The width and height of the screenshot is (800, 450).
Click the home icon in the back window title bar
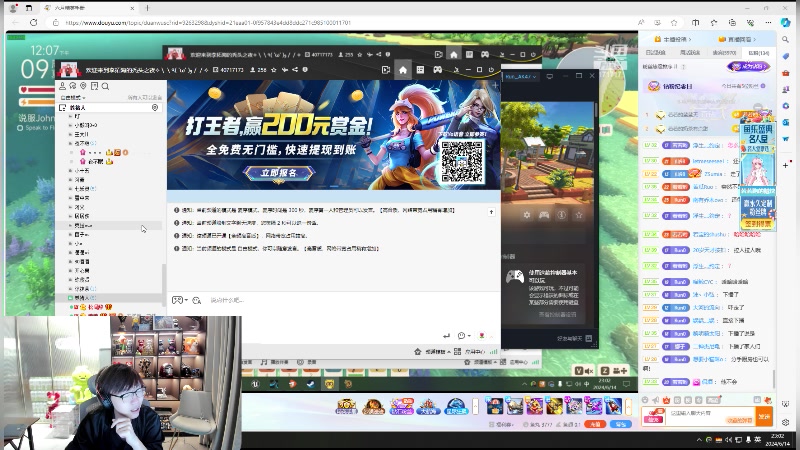[453, 54]
